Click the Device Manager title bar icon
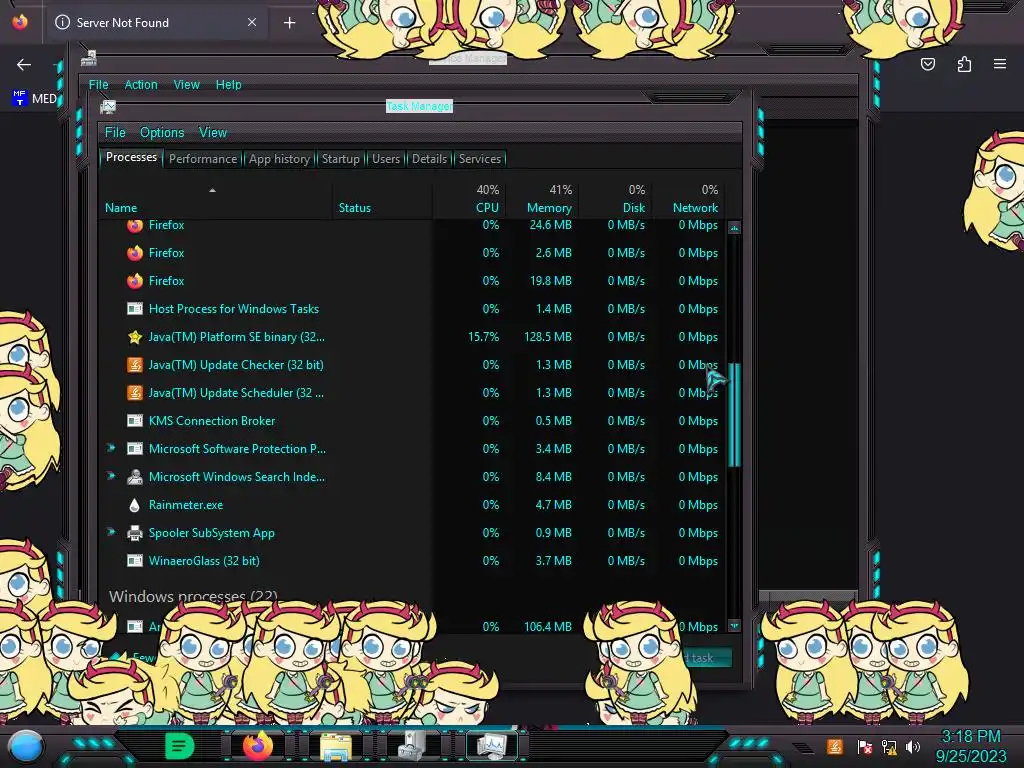The height and width of the screenshot is (768, 1024). (x=89, y=58)
